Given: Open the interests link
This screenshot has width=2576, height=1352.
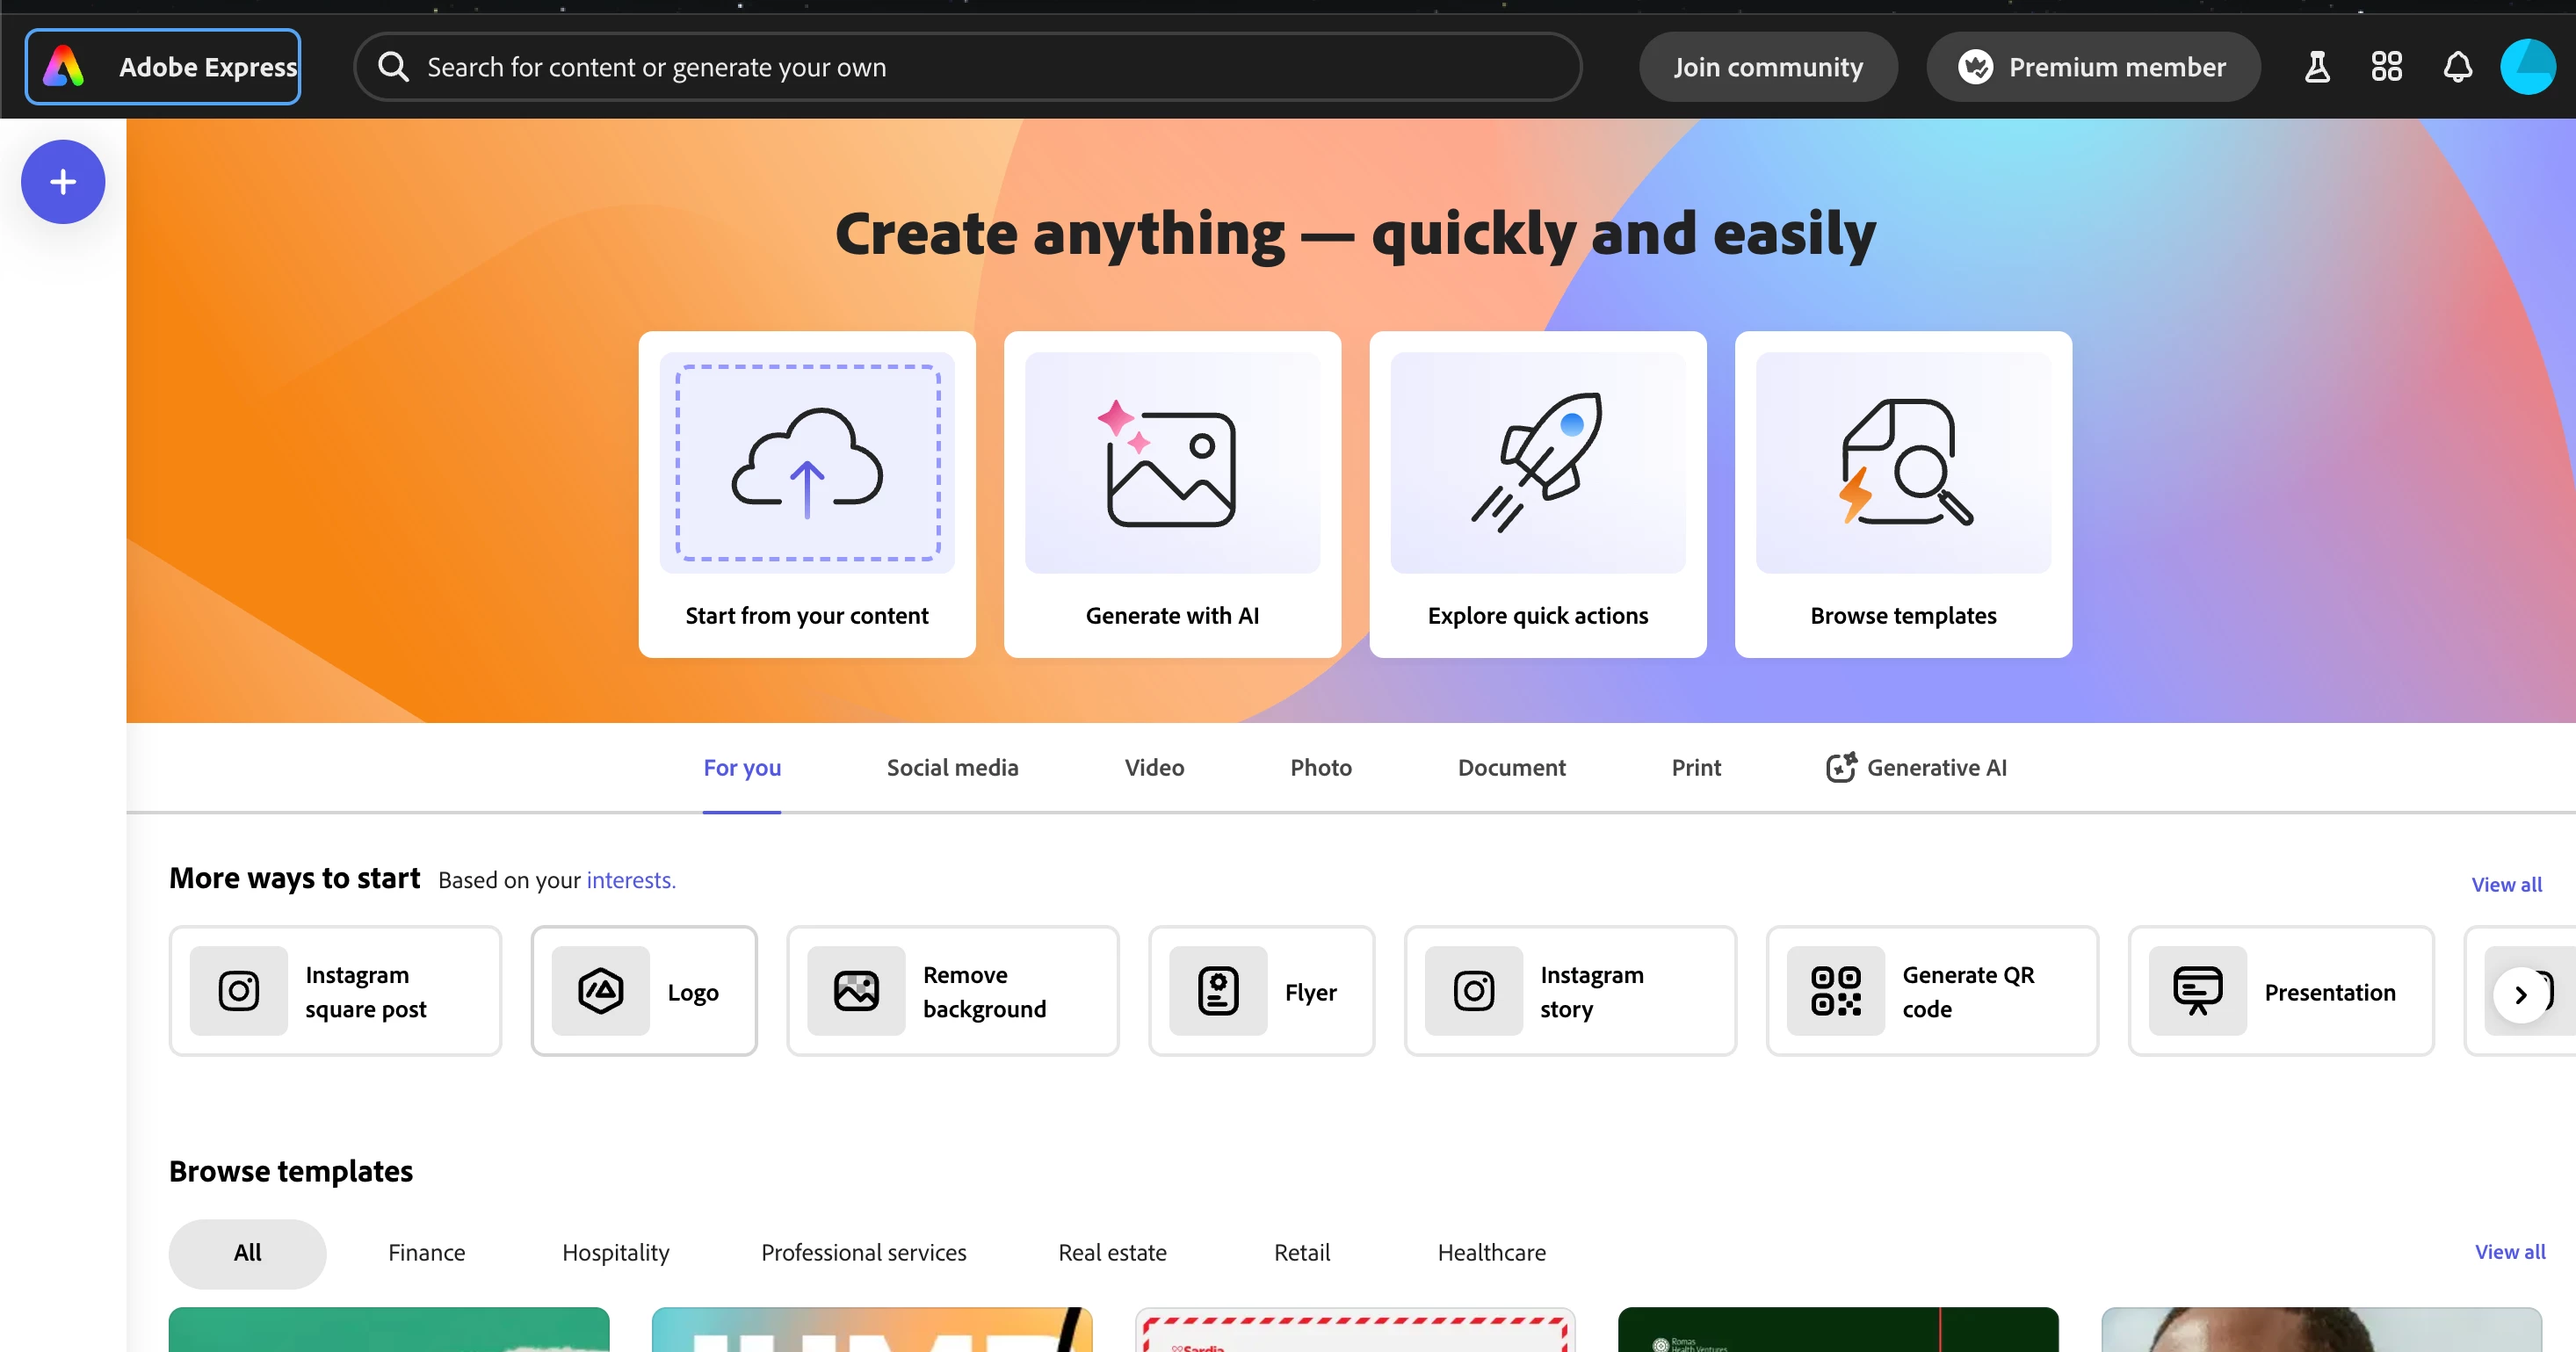Looking at the screenshot, I should (x=630, y=880).
